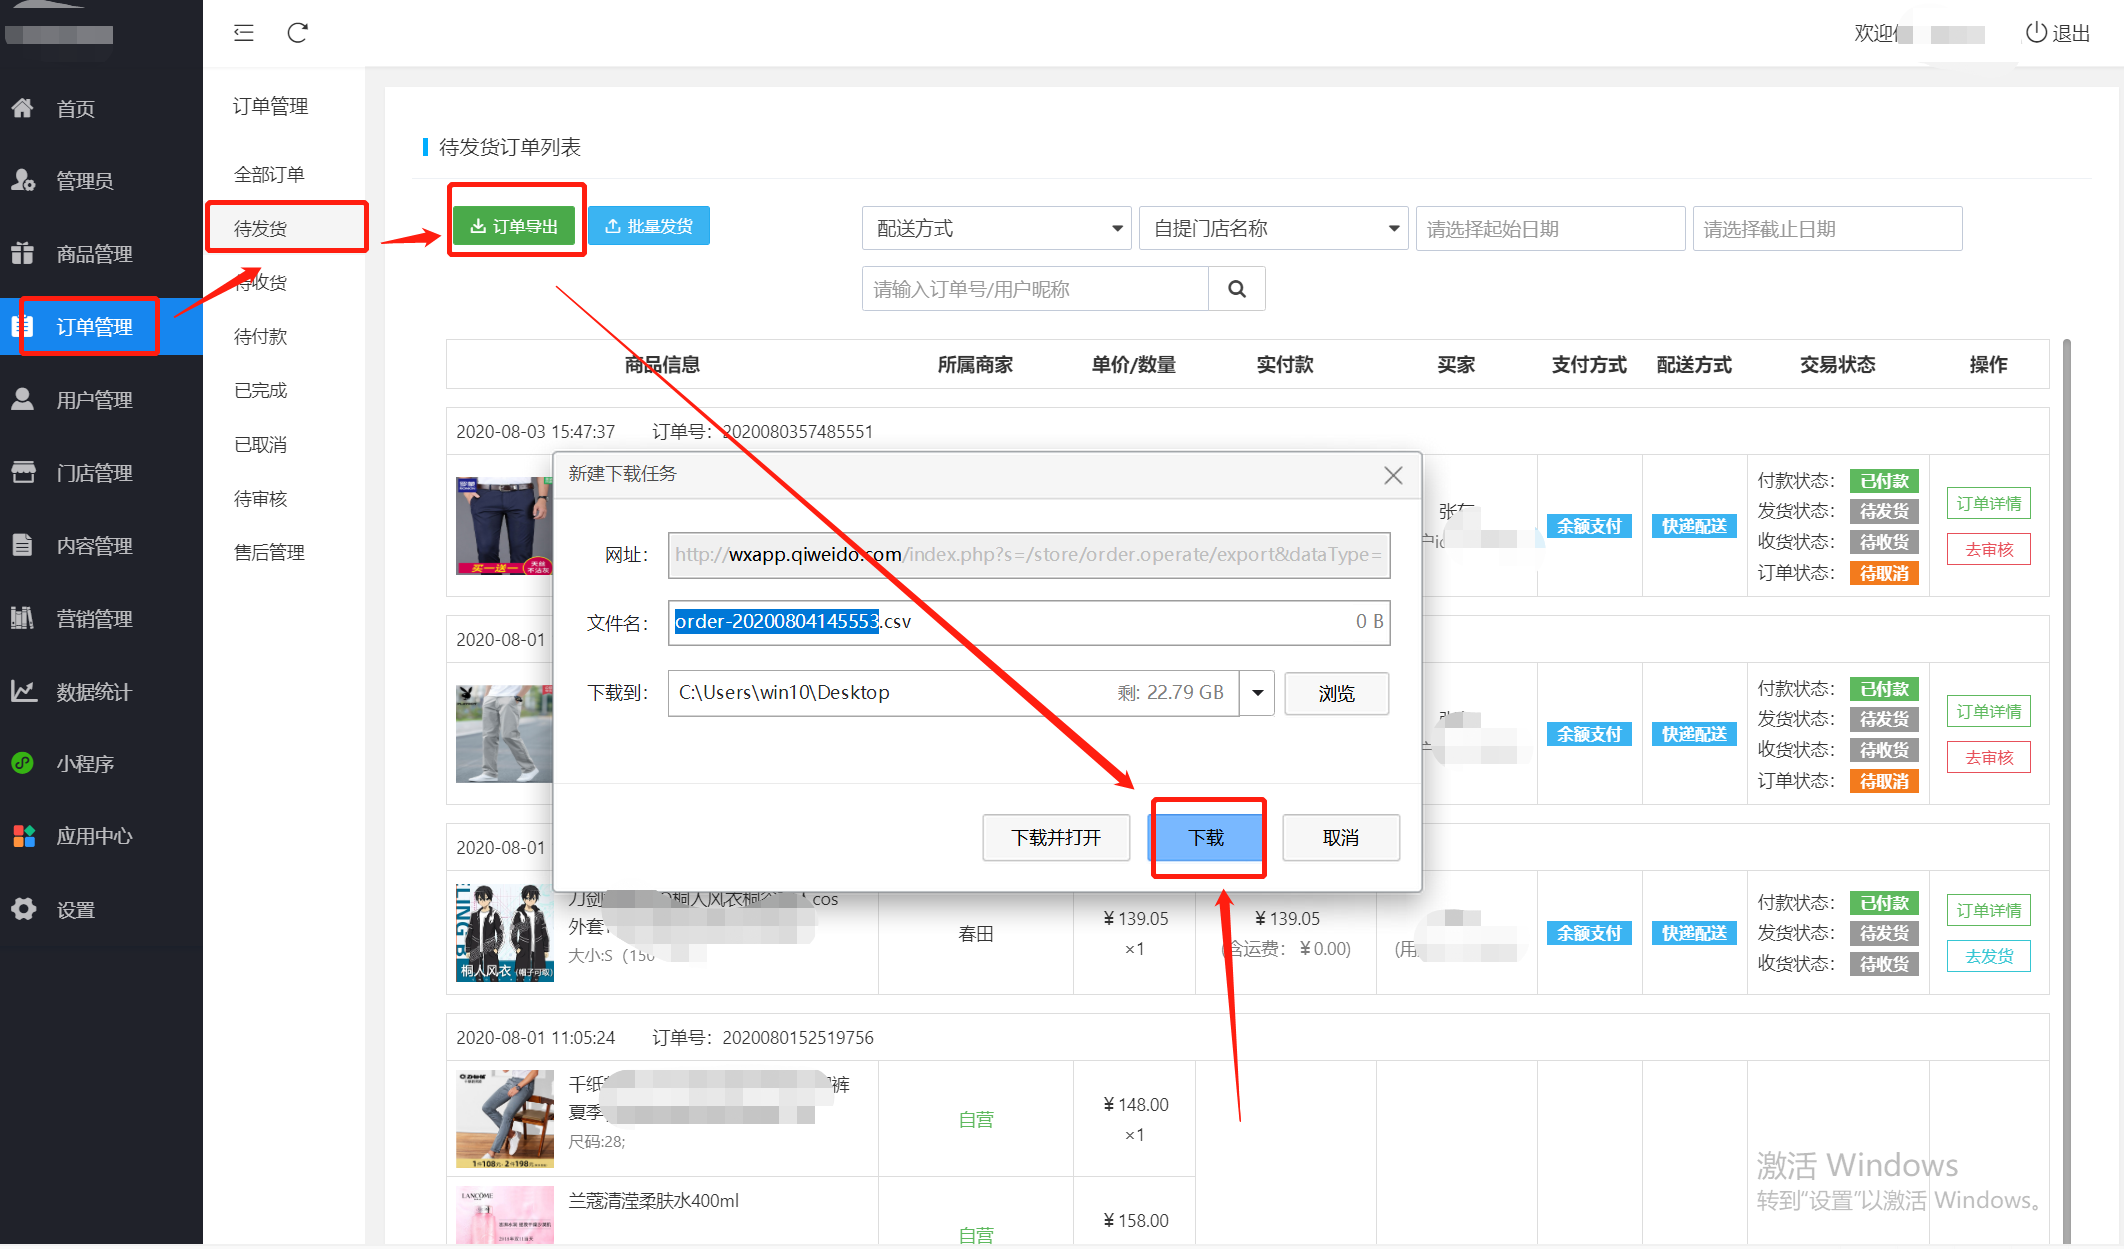Viewport: 2124px width, 1249px height.
Task: Click the marketing management icon
Action: [x=23, y=618]
